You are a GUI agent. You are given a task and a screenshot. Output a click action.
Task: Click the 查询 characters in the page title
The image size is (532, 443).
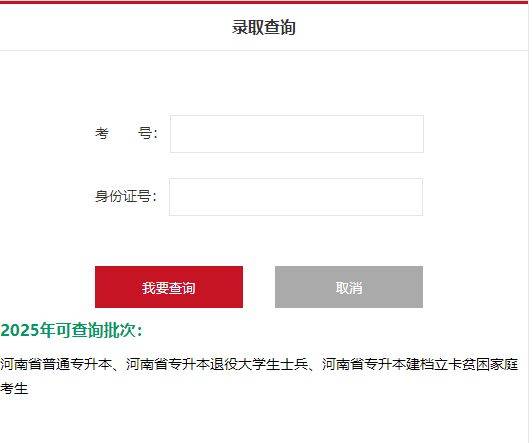point(280,27)
